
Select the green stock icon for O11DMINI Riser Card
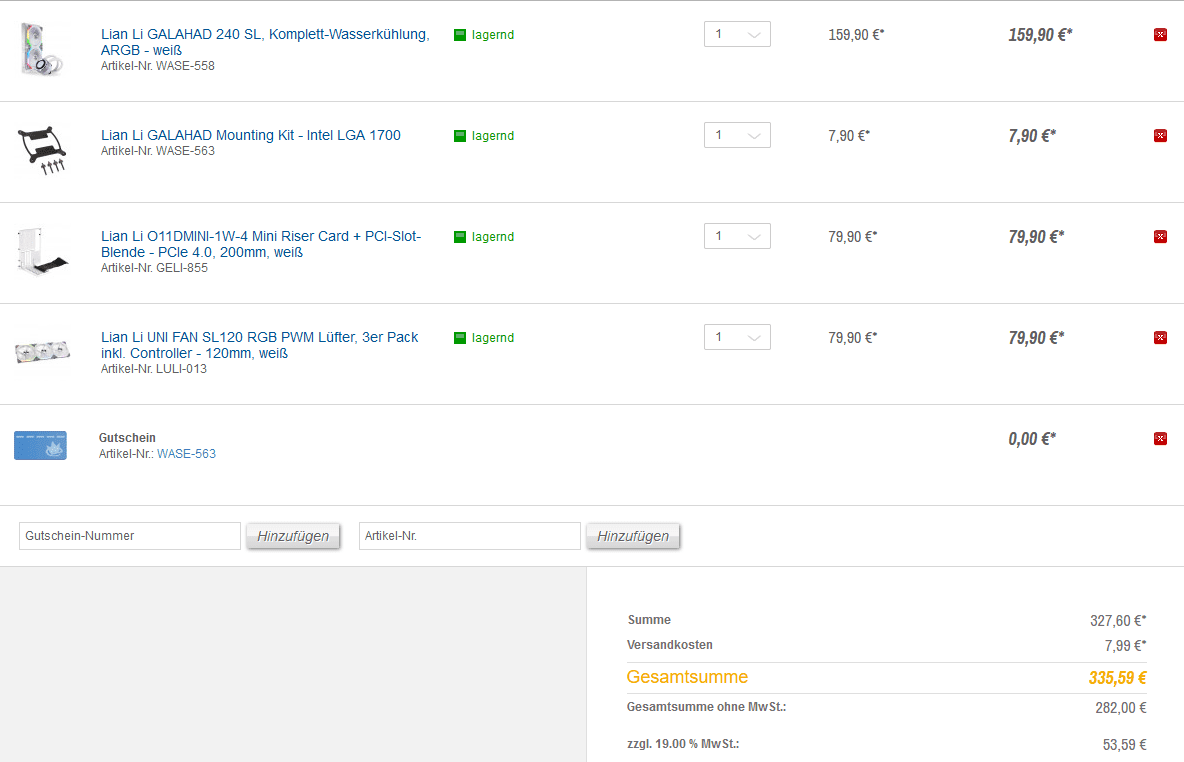point(460,236)
